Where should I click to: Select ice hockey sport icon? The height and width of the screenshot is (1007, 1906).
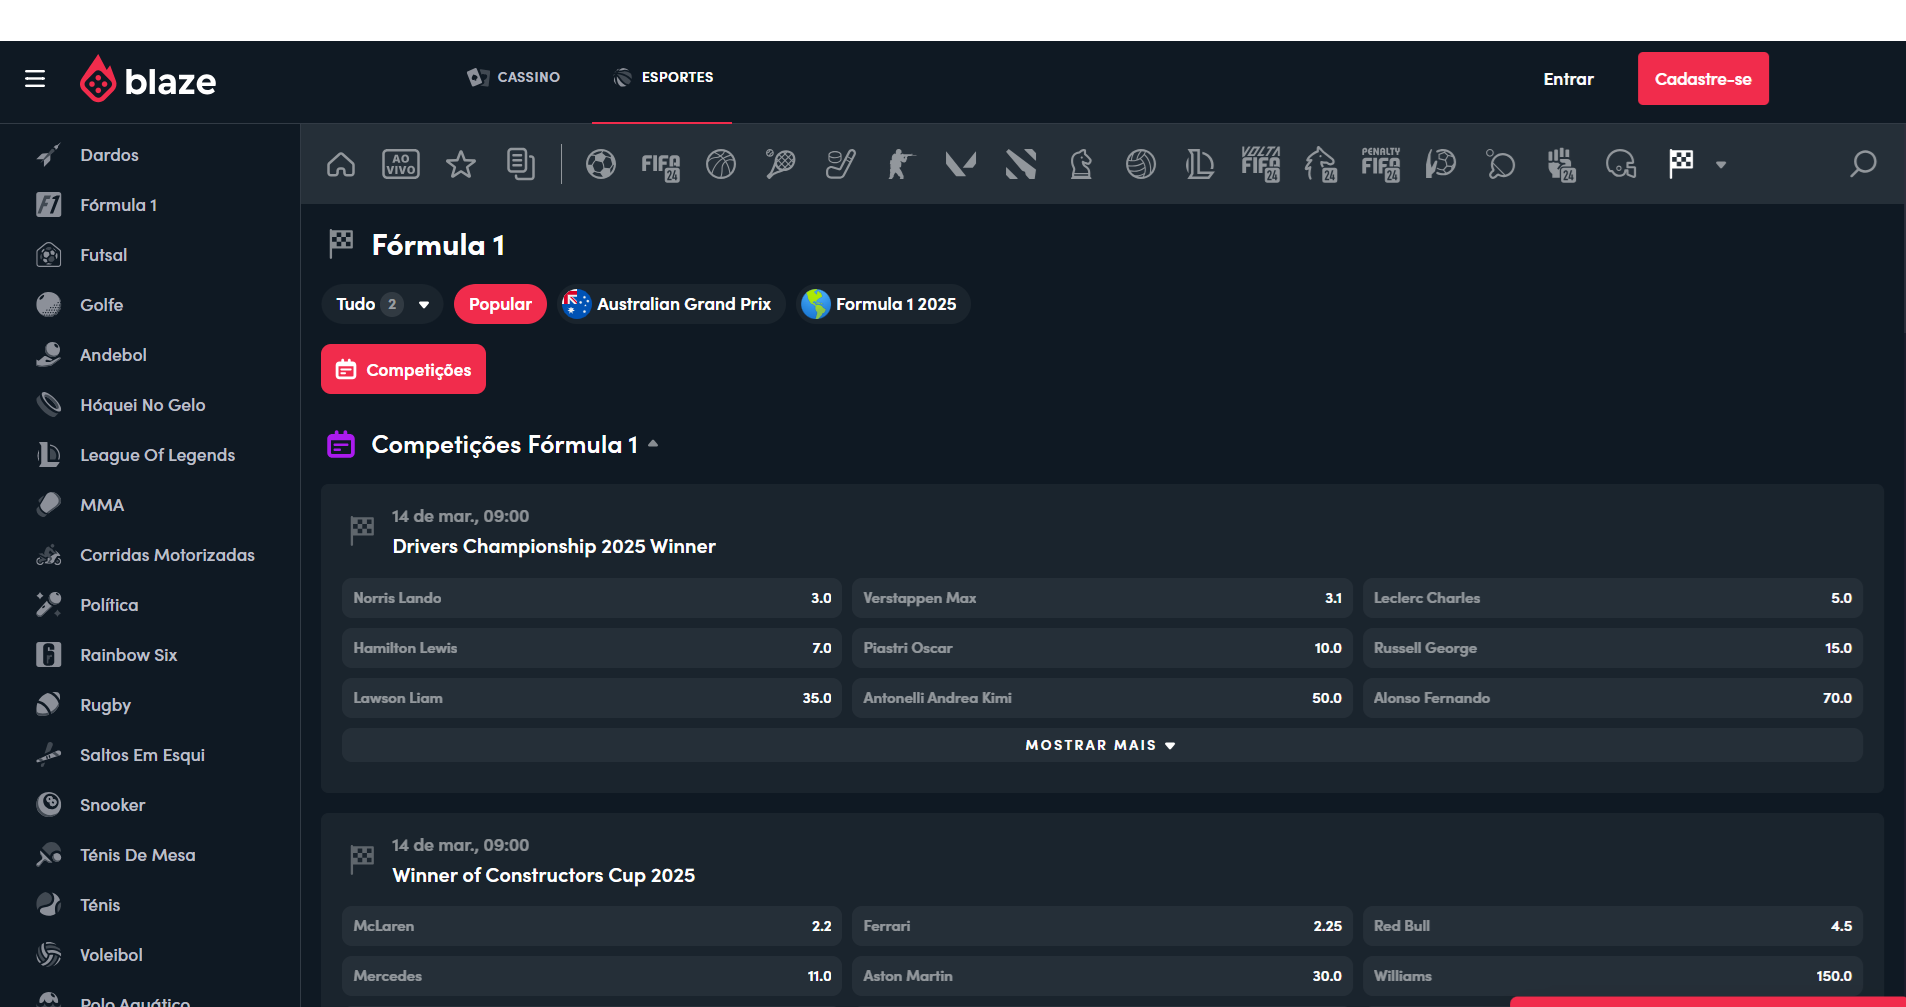(x=841, y=164)
